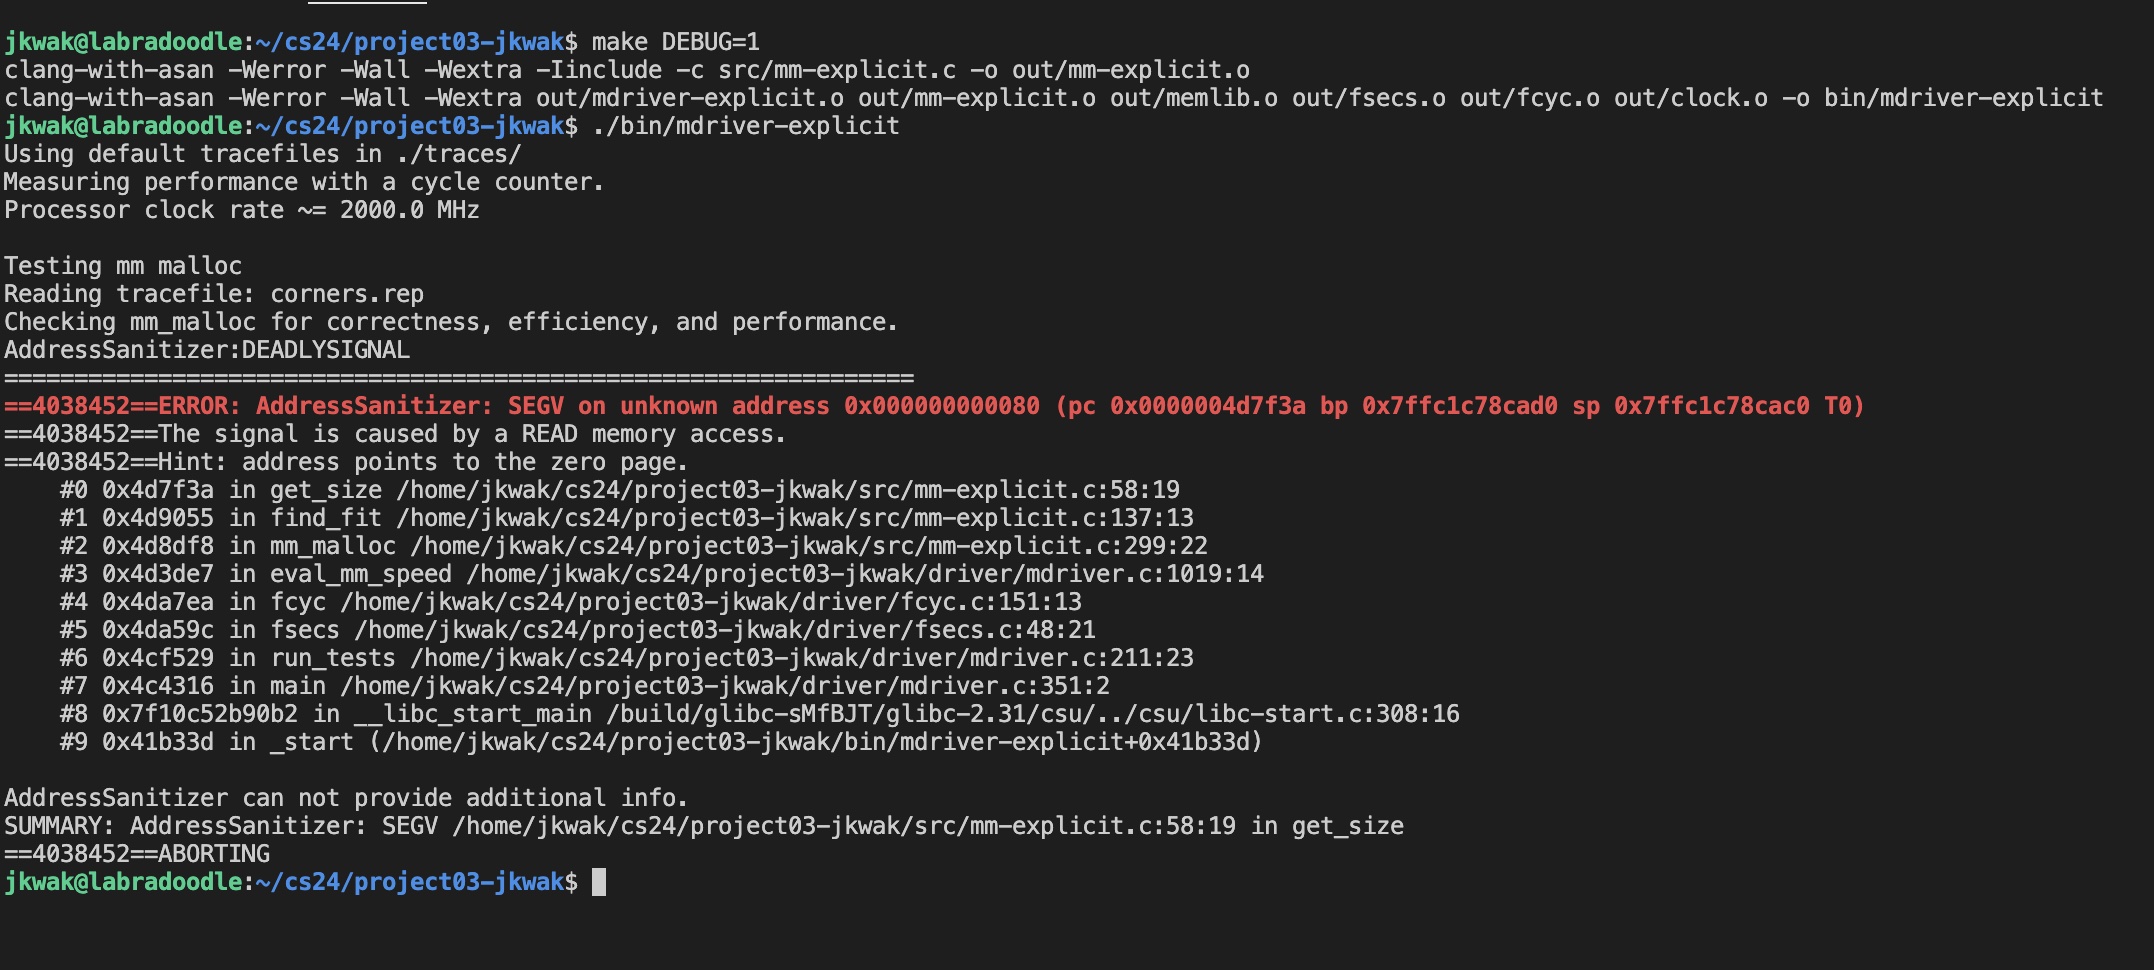Click the first prompt path '~/cs24/project03-jkwak'
The image size is (2154, 970).
coord(410,42)
